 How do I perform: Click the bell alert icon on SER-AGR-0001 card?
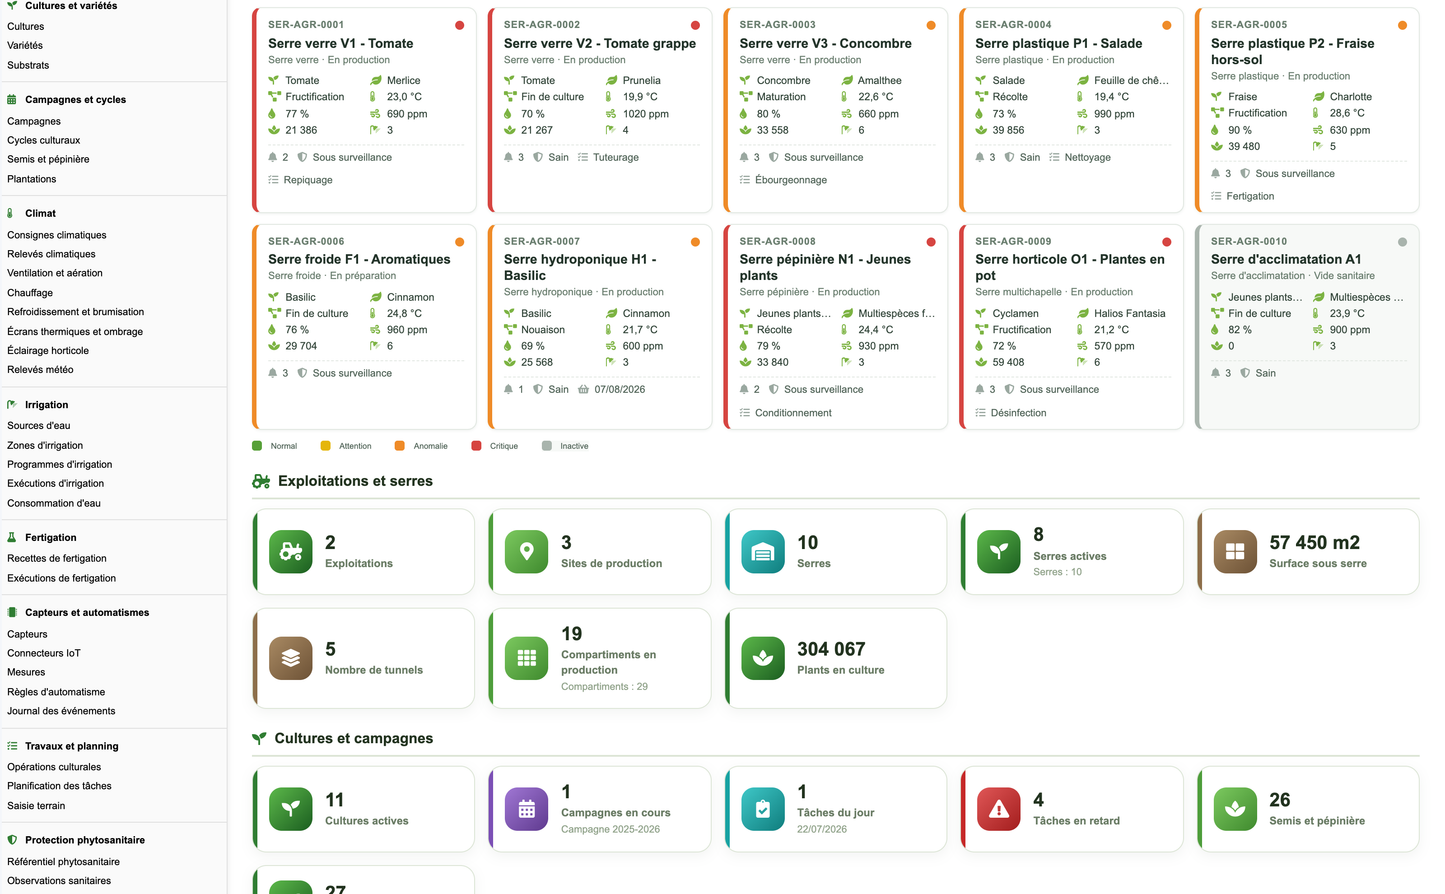(x=272, y=157)
